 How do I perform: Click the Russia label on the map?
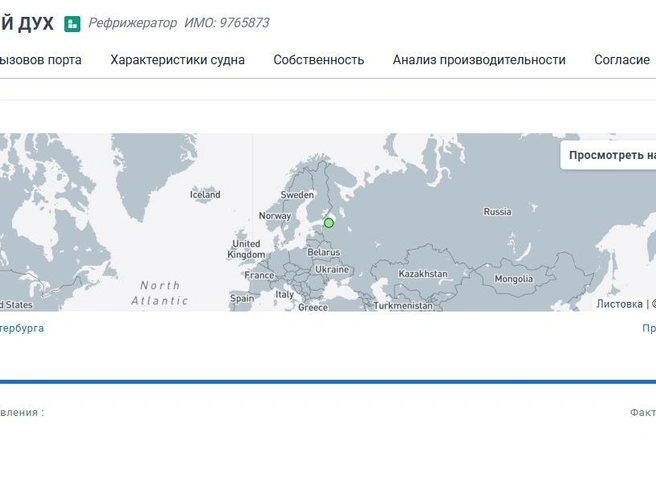[497, 212]
